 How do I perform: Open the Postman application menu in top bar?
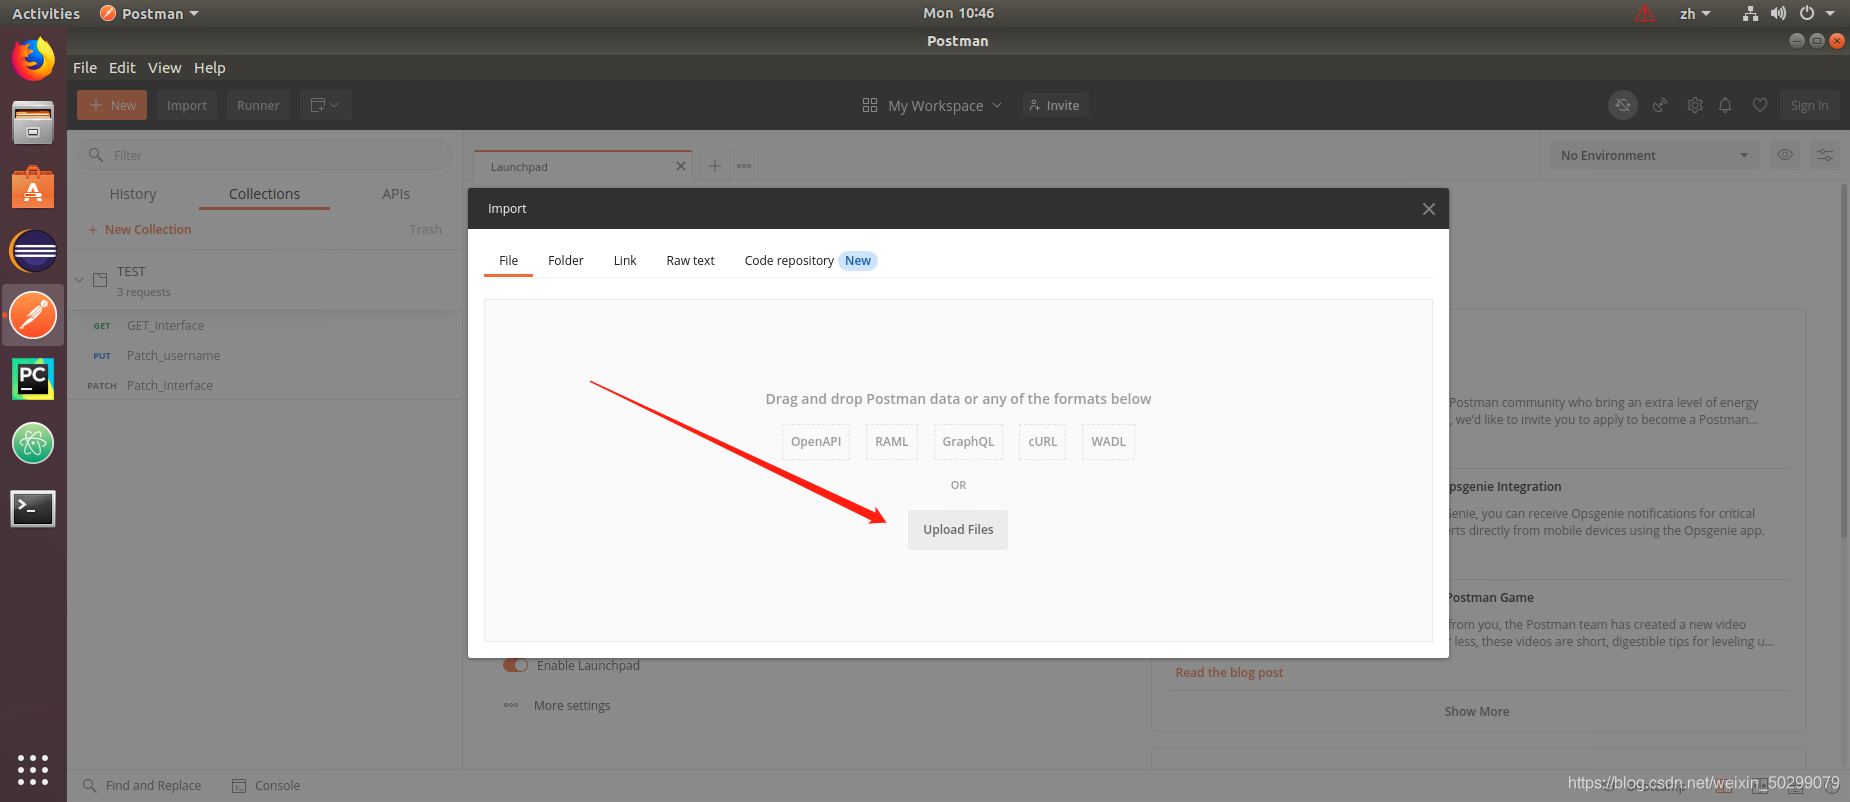coord(149,13)
